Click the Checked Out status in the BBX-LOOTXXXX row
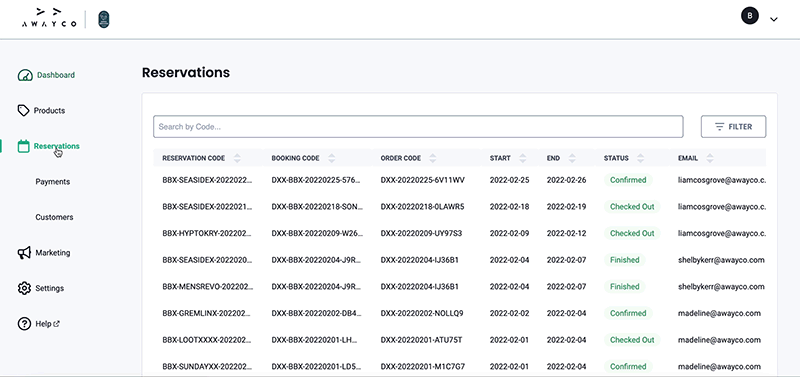The image size is (800, 377). coord(632,340)
